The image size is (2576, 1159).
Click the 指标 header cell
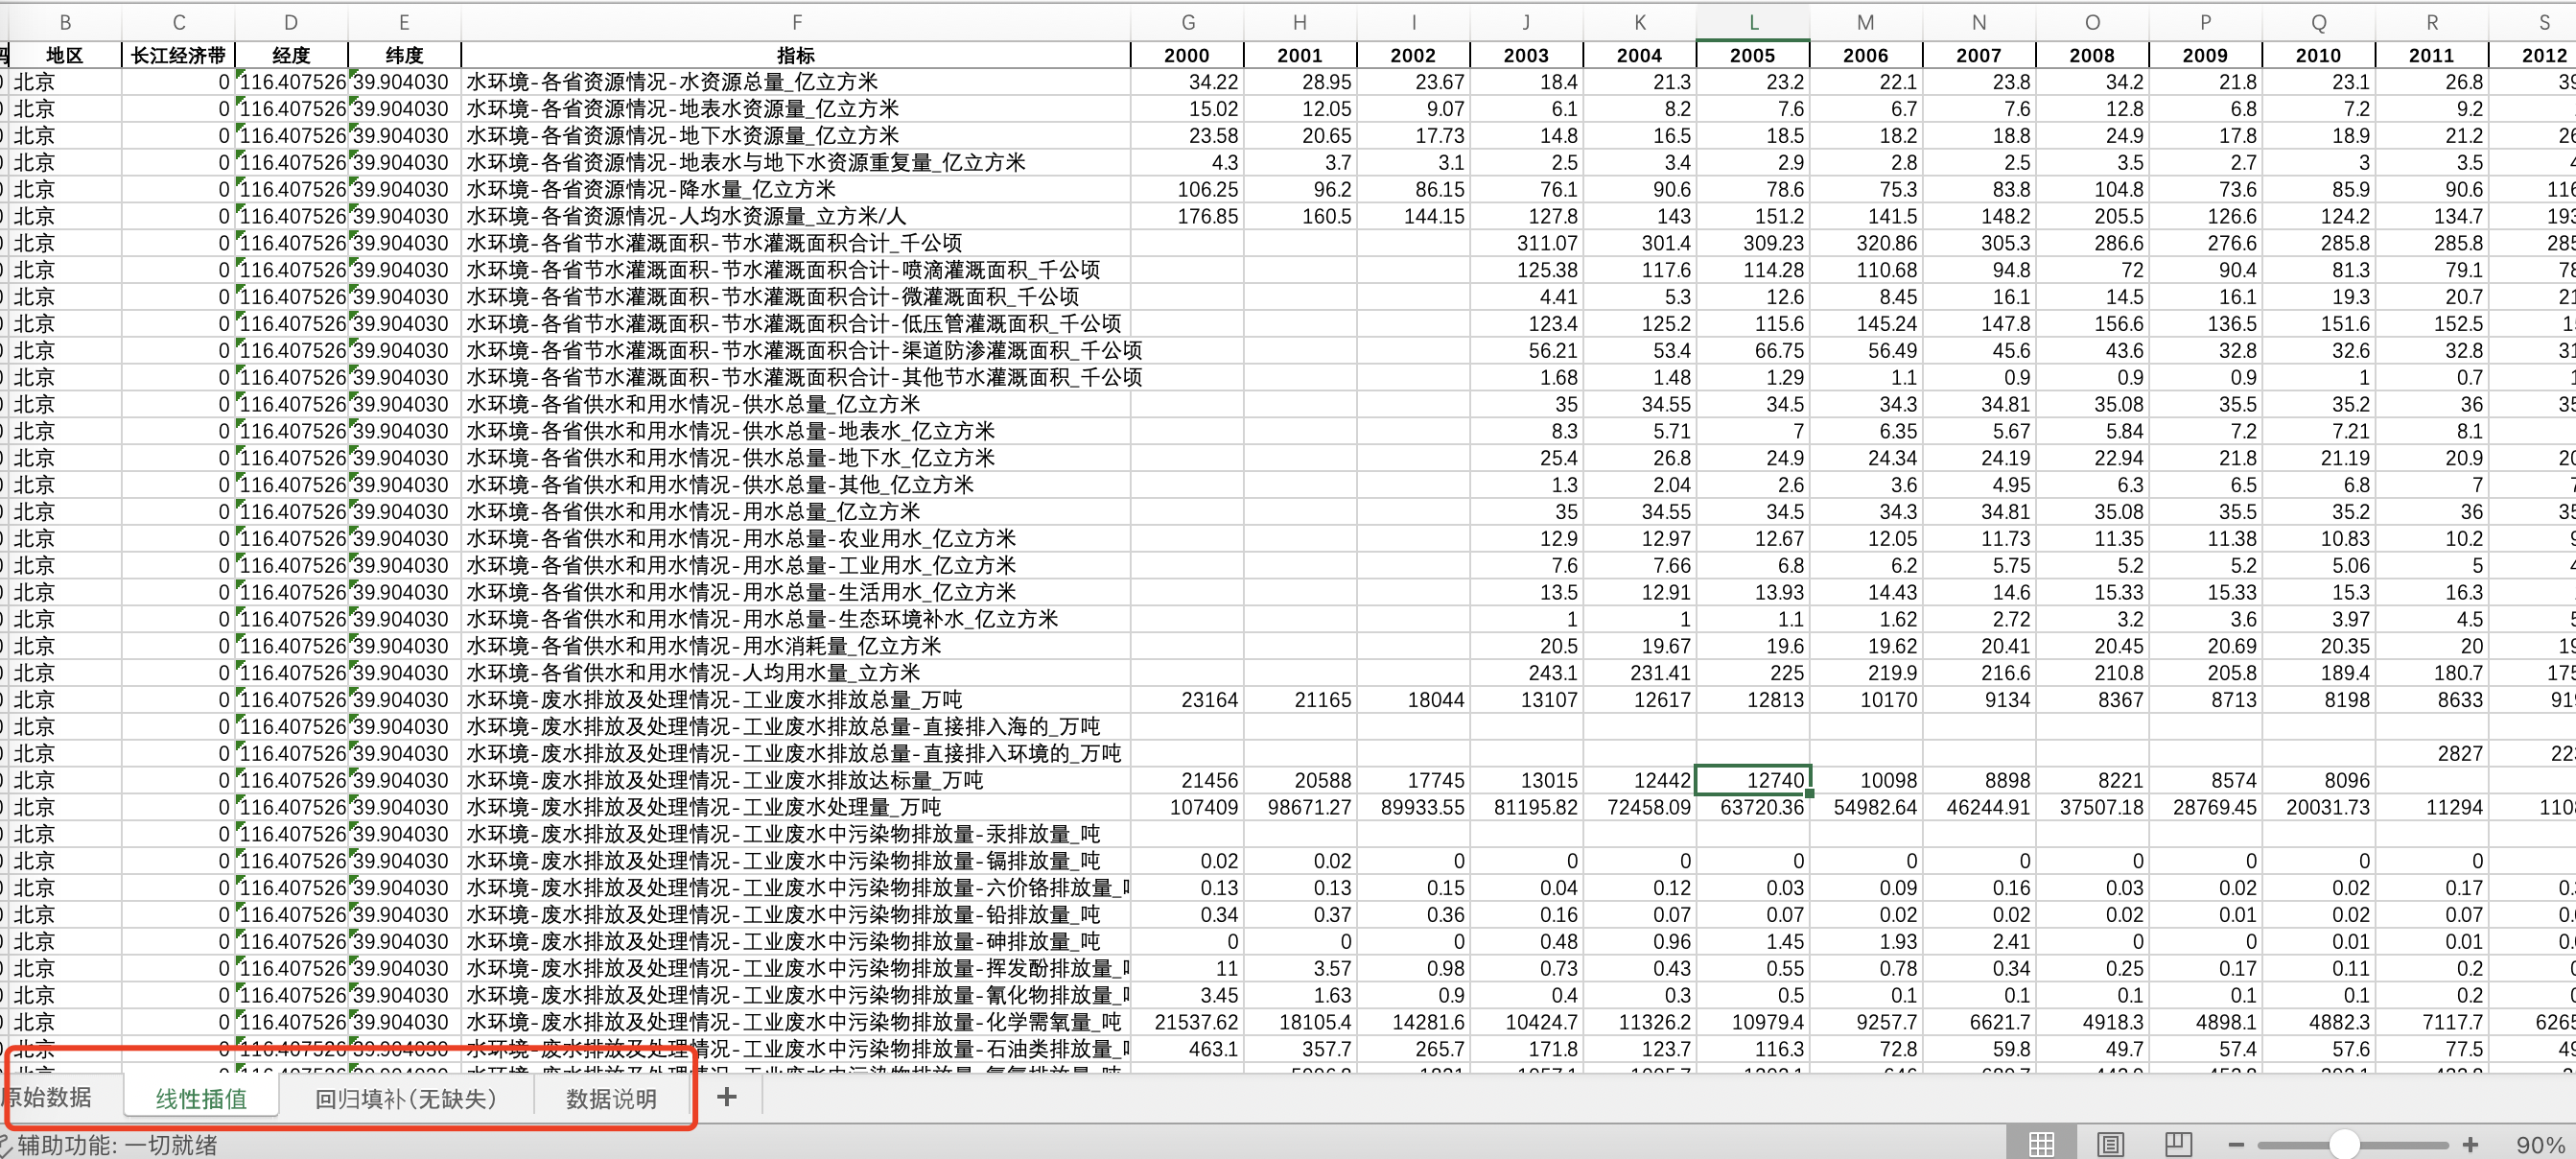[796, 55]
